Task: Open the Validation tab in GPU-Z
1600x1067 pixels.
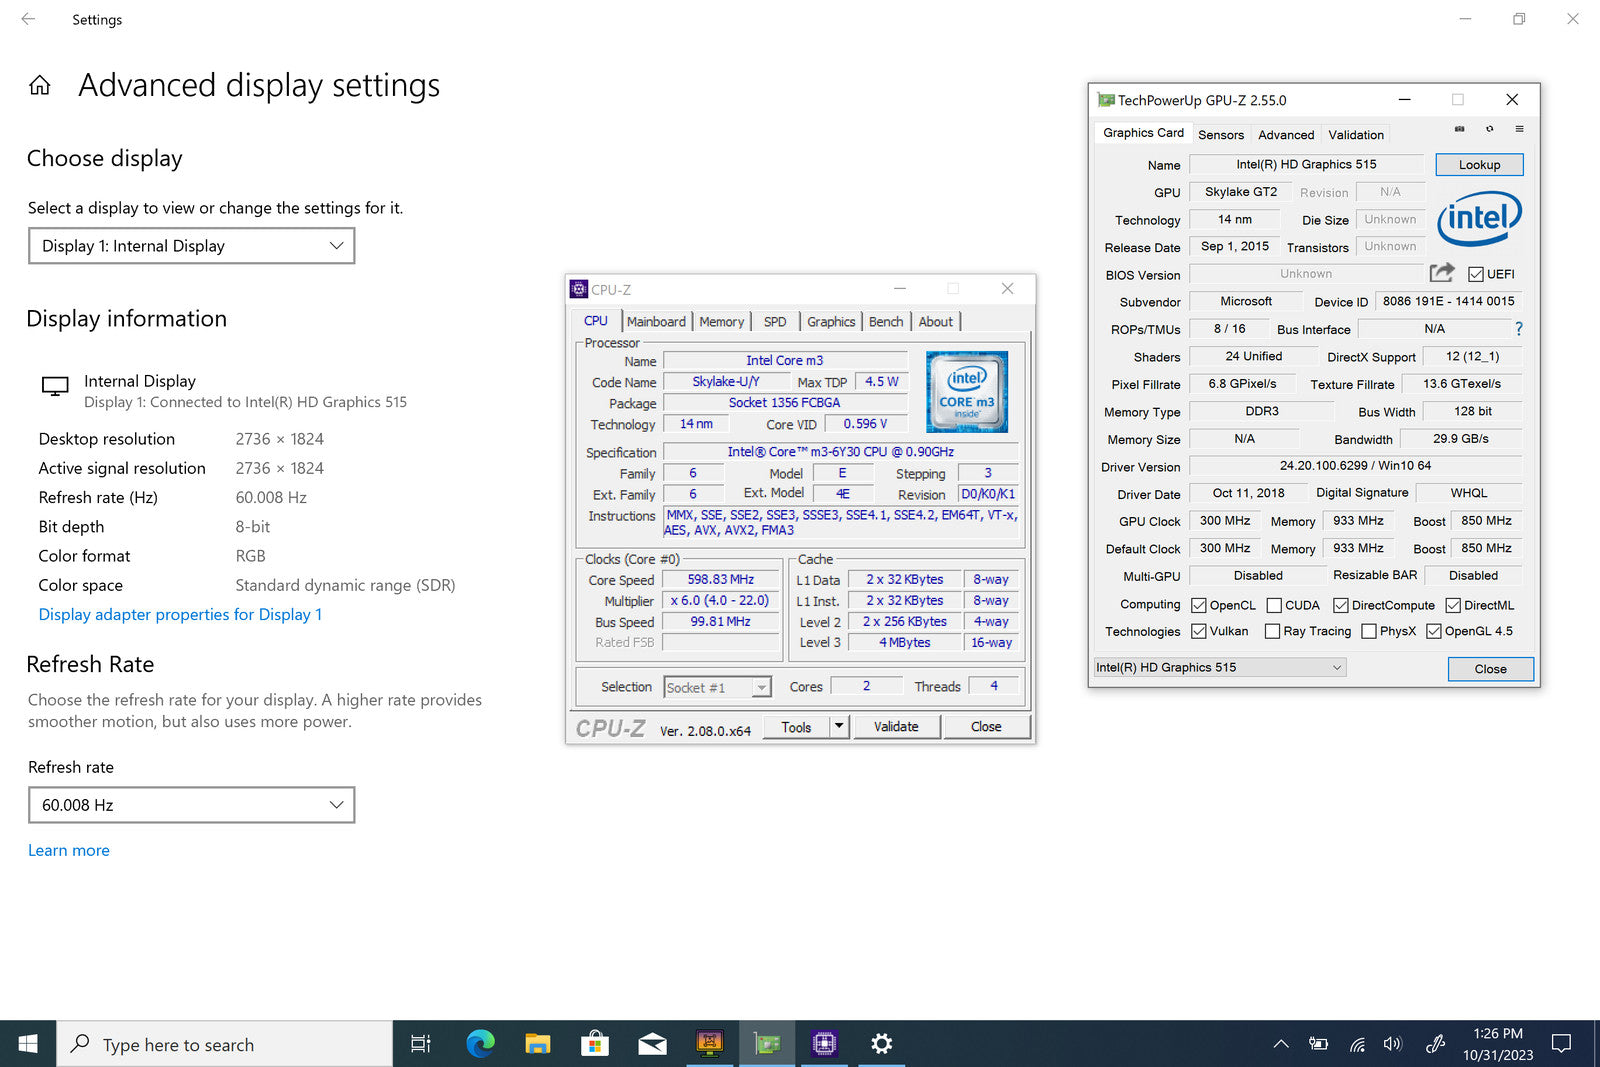Action: (x=1356, y=135)
